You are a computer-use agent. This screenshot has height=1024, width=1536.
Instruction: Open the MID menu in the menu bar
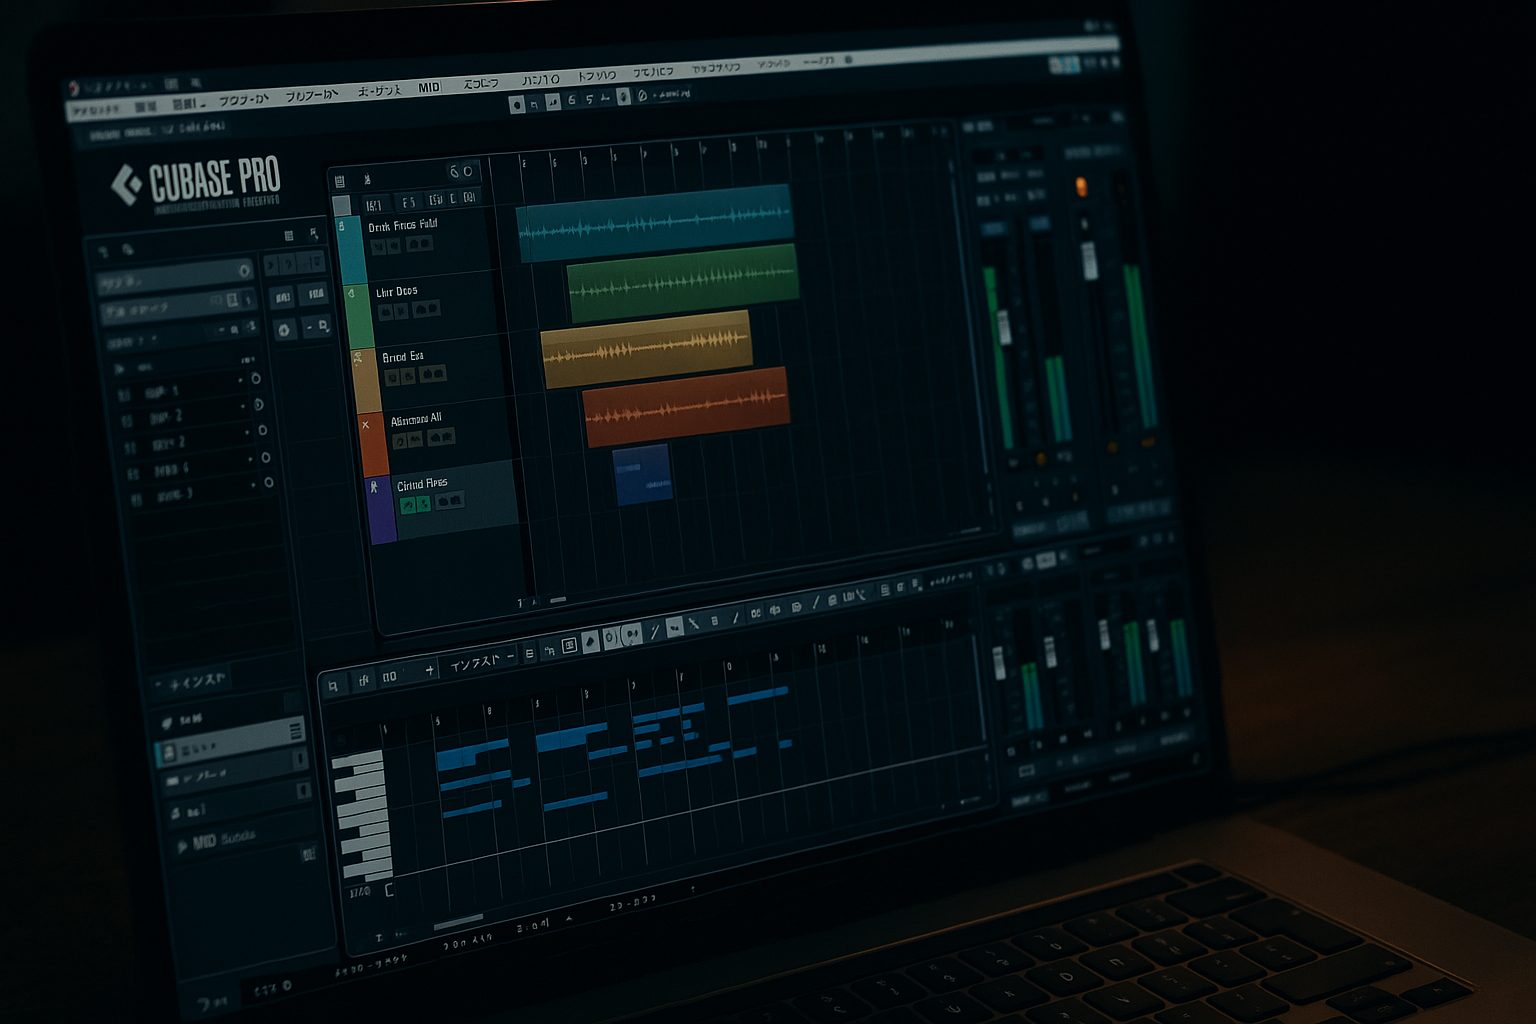(x=429, y=88)
